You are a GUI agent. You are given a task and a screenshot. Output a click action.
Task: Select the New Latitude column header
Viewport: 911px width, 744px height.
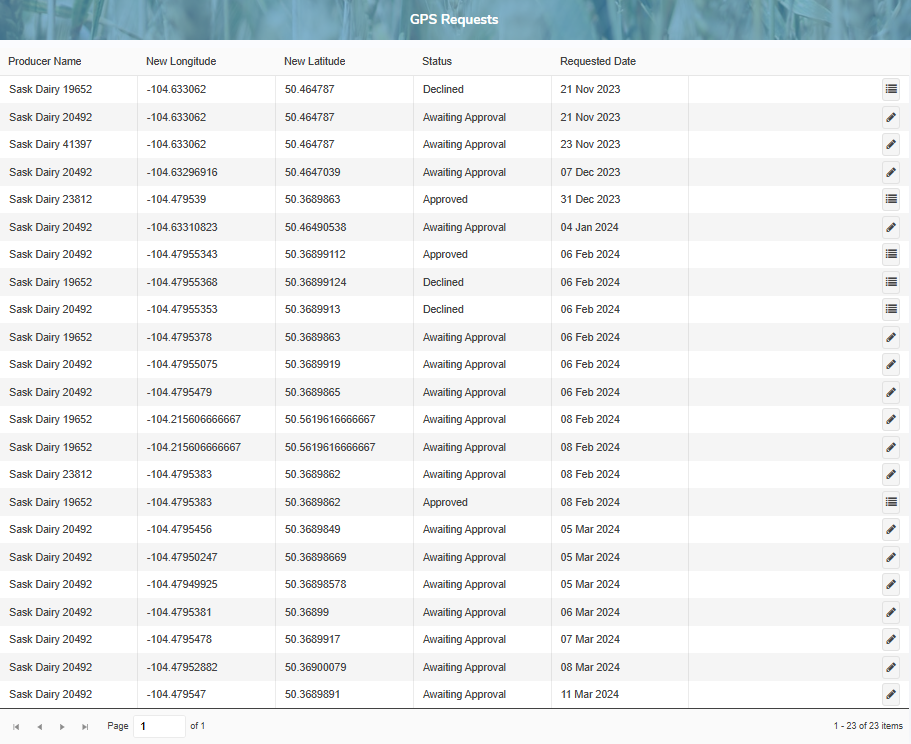(x=315, y=61)
